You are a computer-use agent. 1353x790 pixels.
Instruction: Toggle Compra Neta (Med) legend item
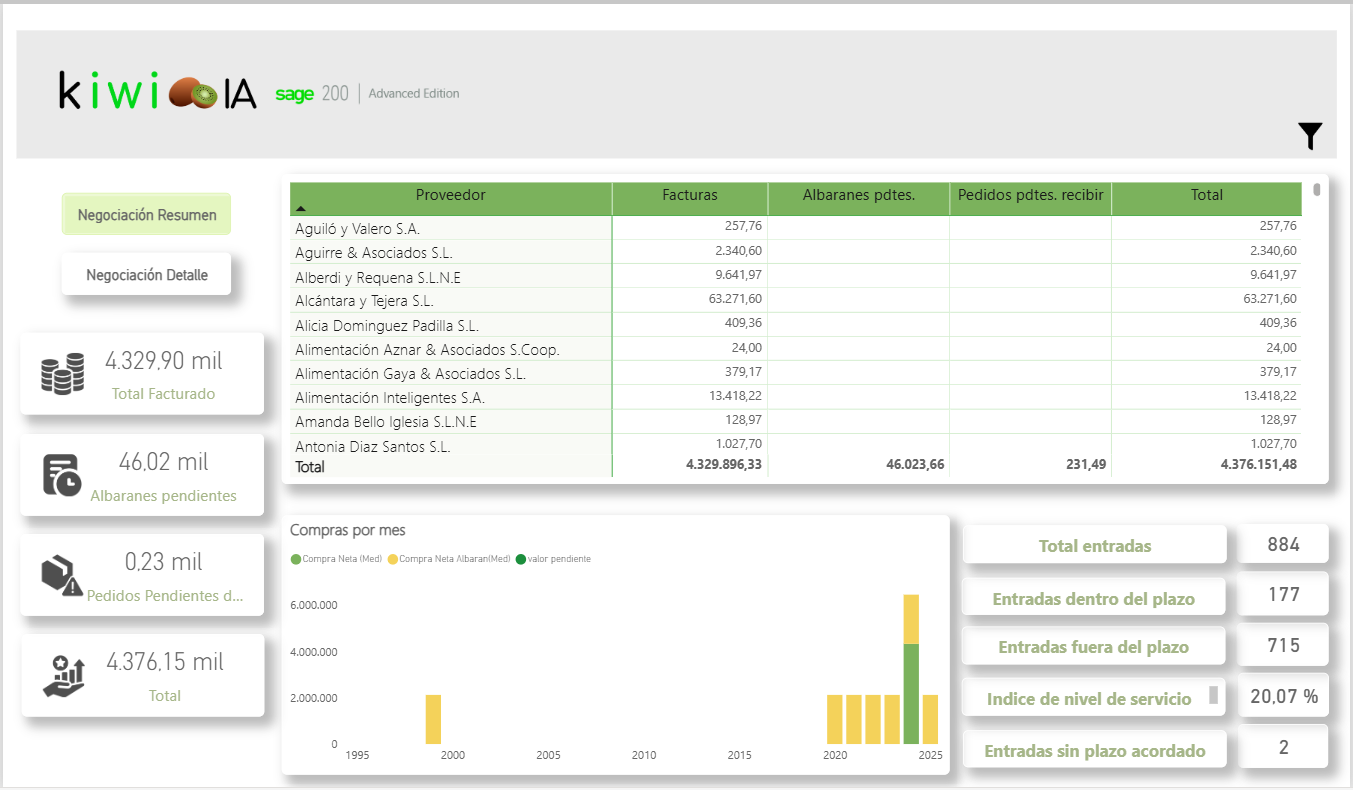(339, 559)
